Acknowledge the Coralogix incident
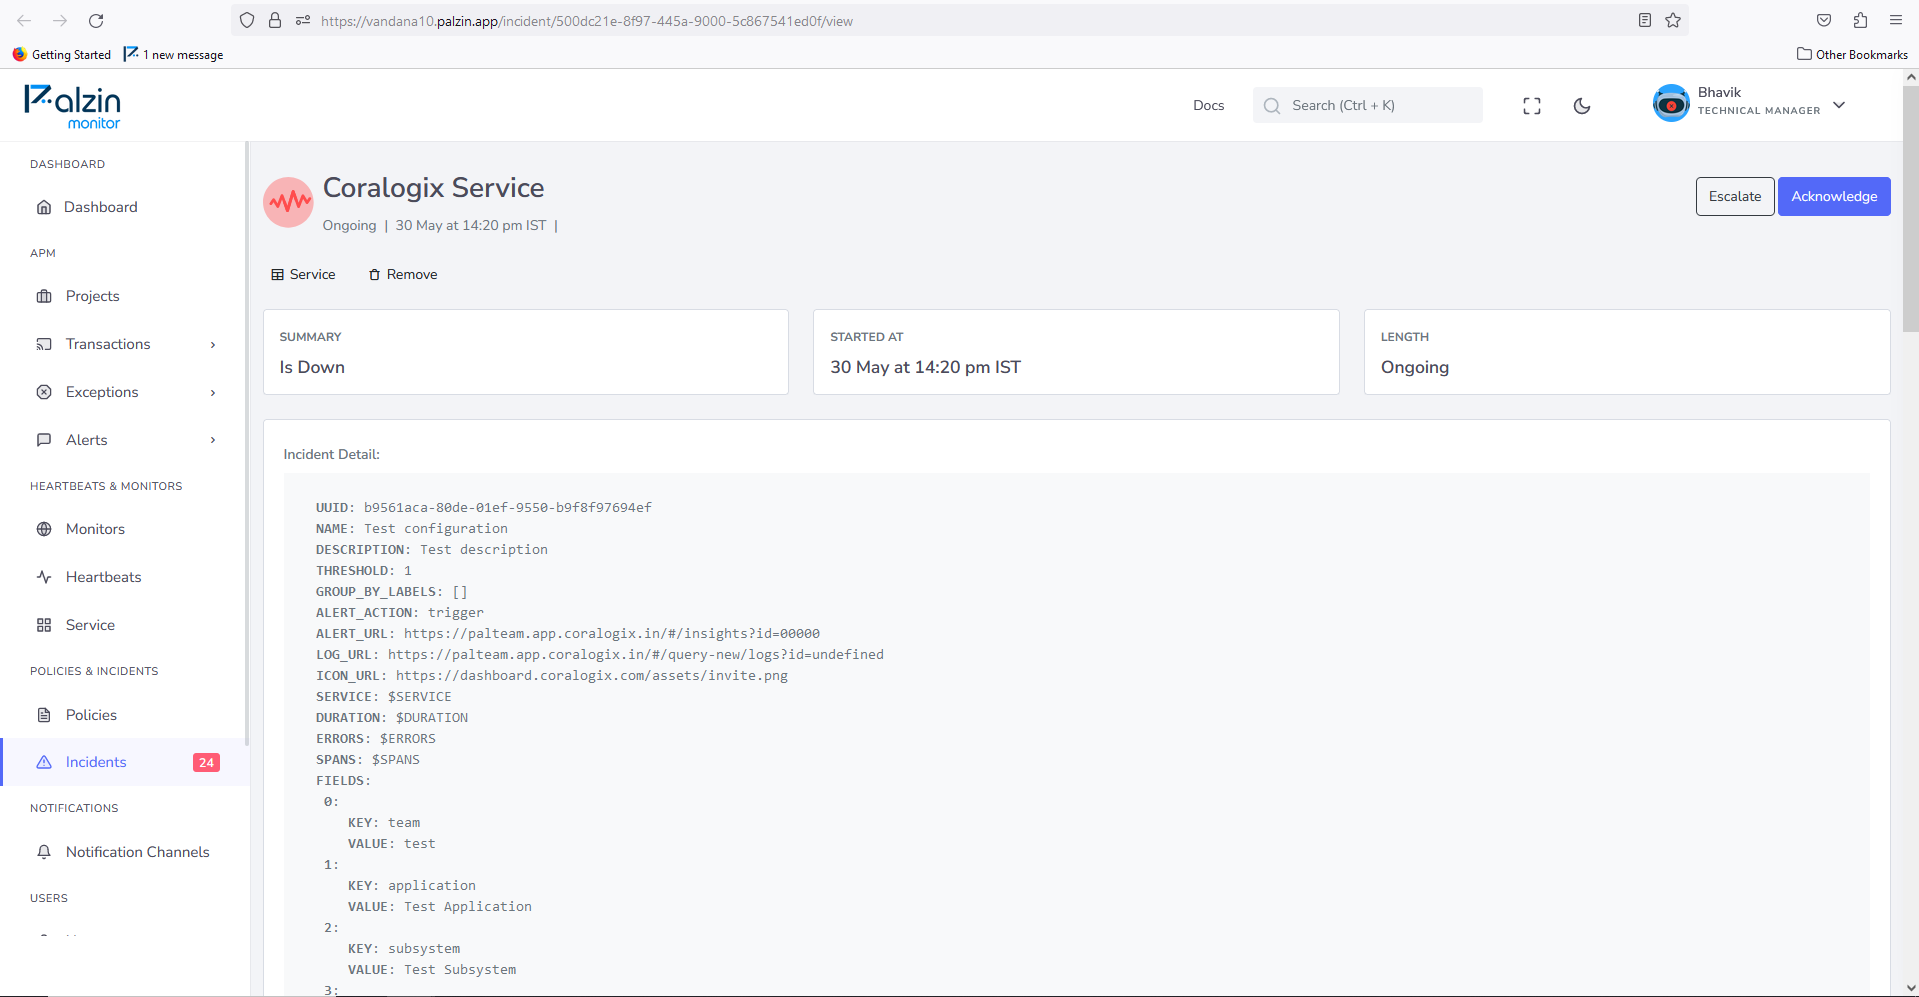 (x=1834, y=196)
